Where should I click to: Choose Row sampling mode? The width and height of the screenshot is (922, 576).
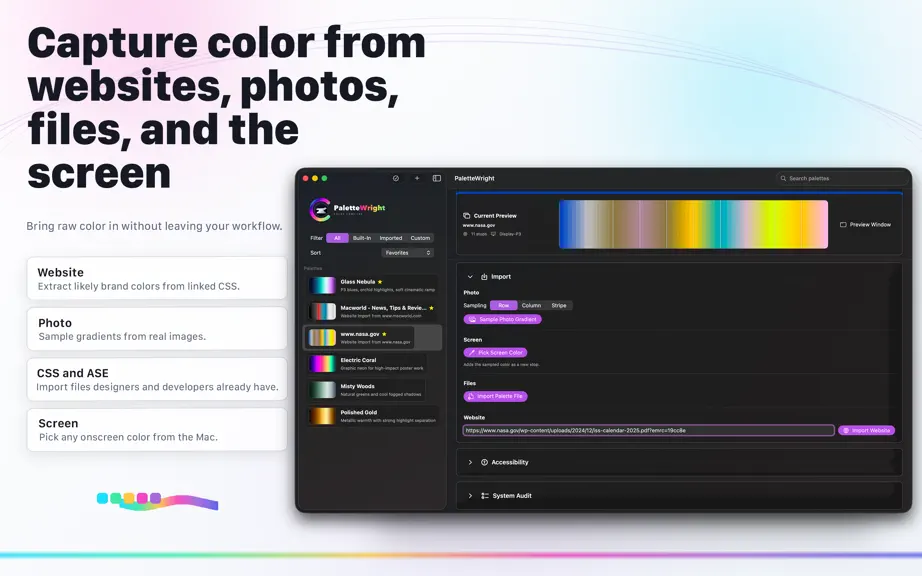(x=504, y=305)
